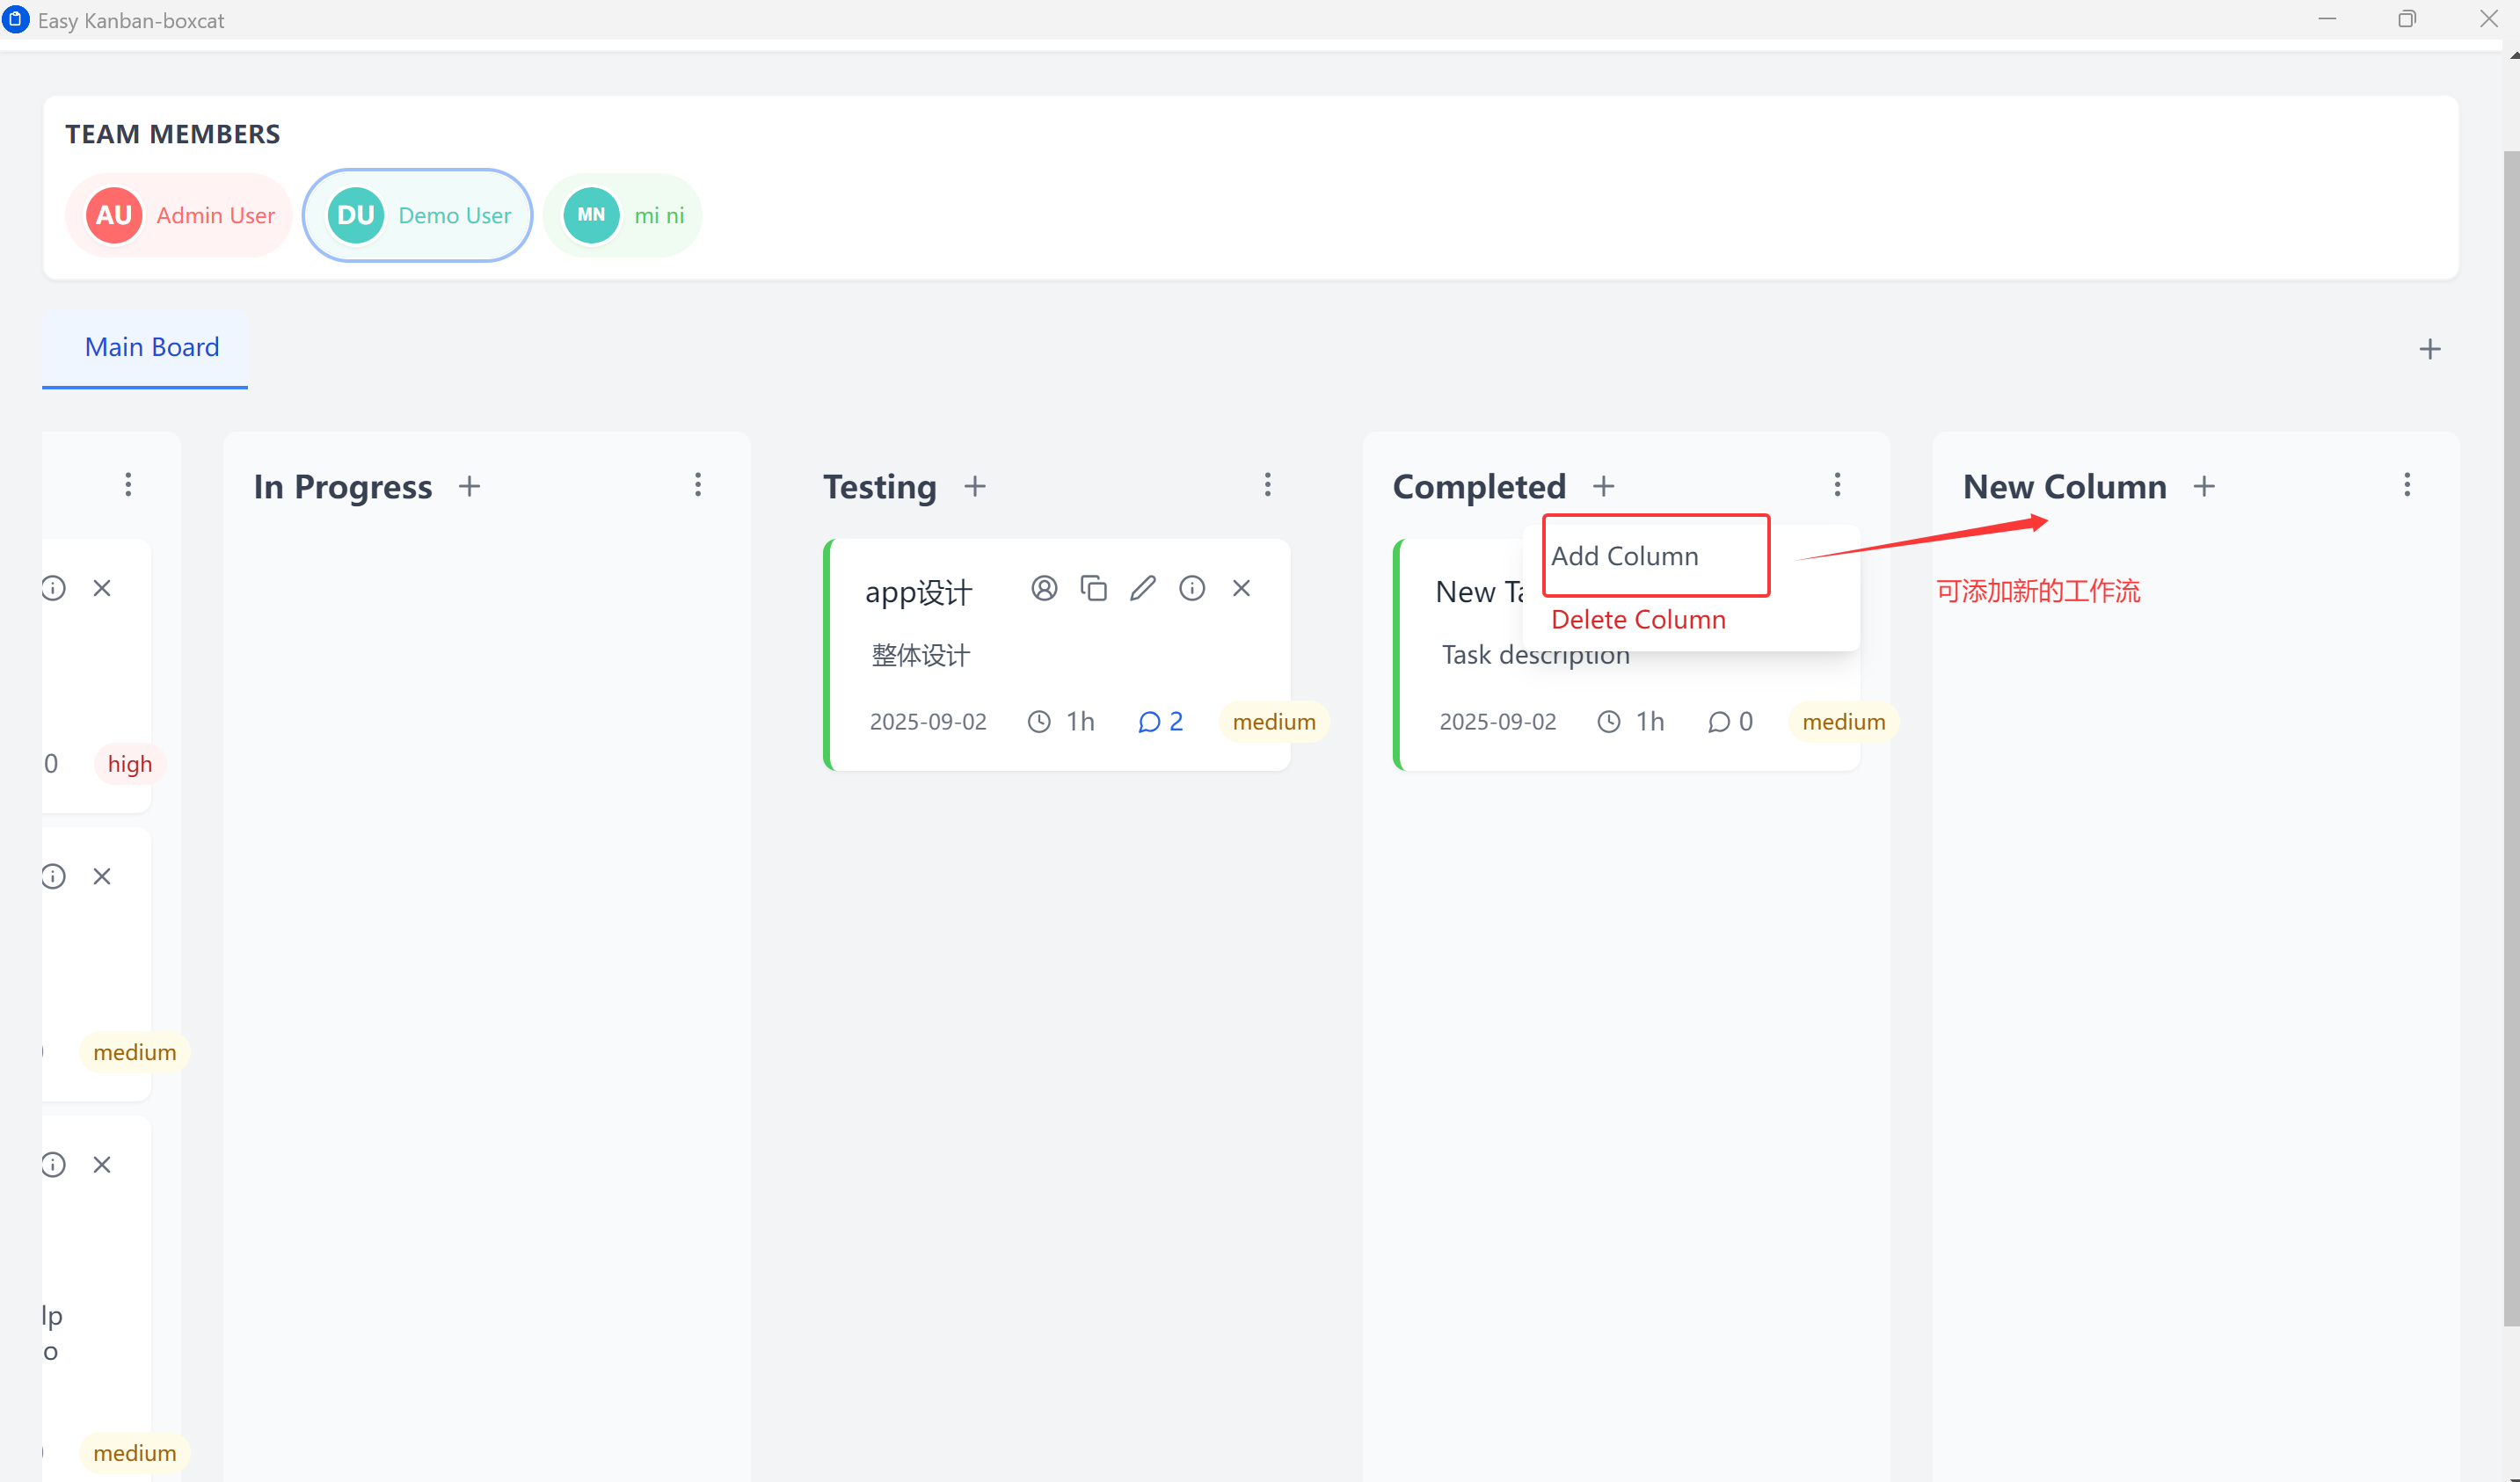Delete the high priority task card
This screenshot has width=2520, height=1482.
(102, 588)
